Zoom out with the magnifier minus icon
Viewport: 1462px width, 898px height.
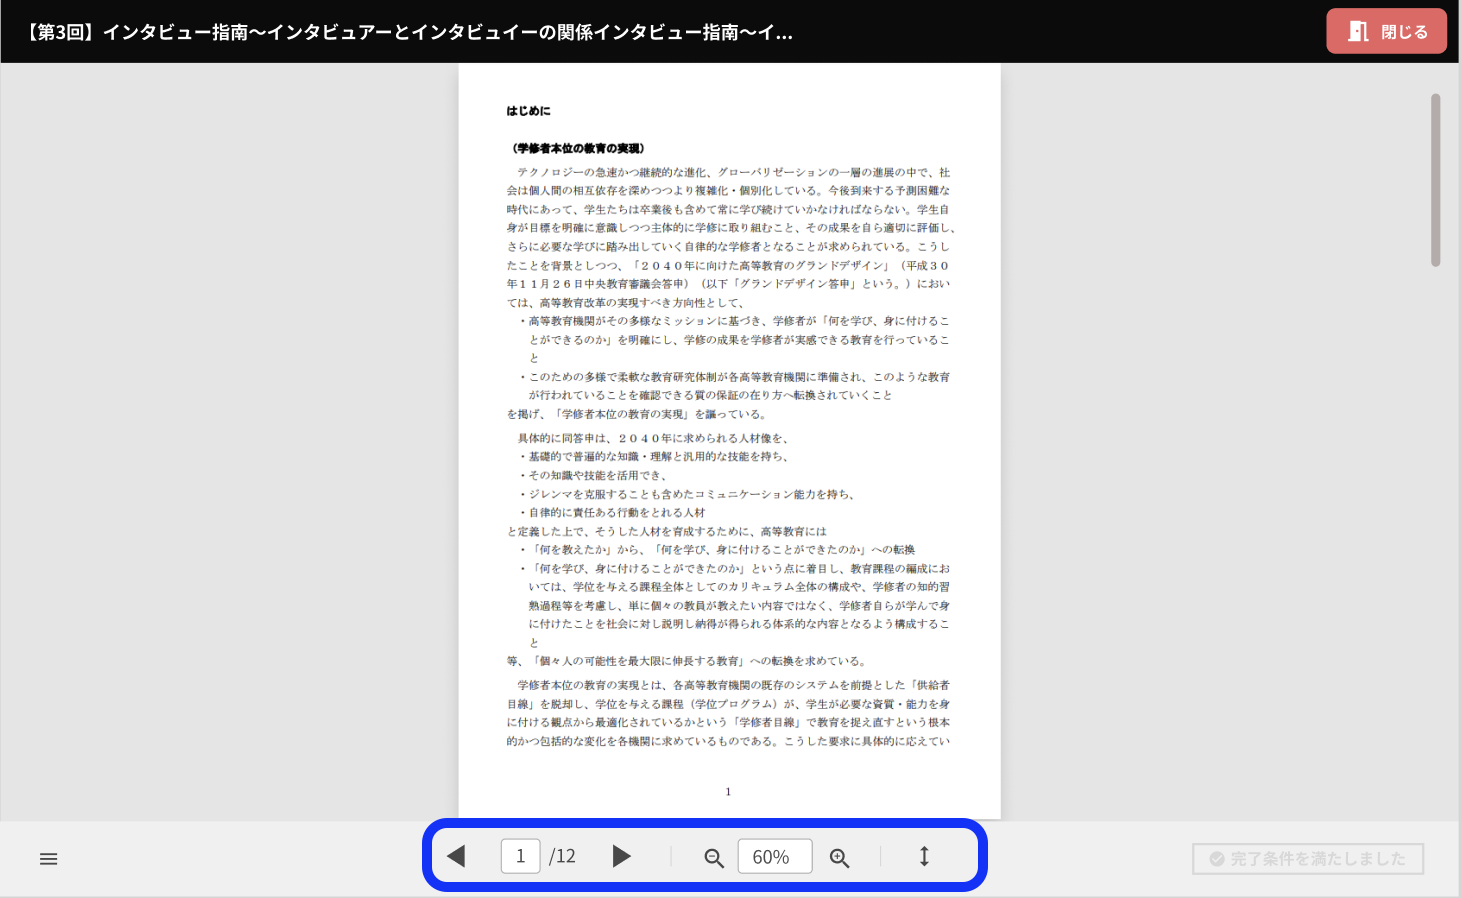point(714,858)
